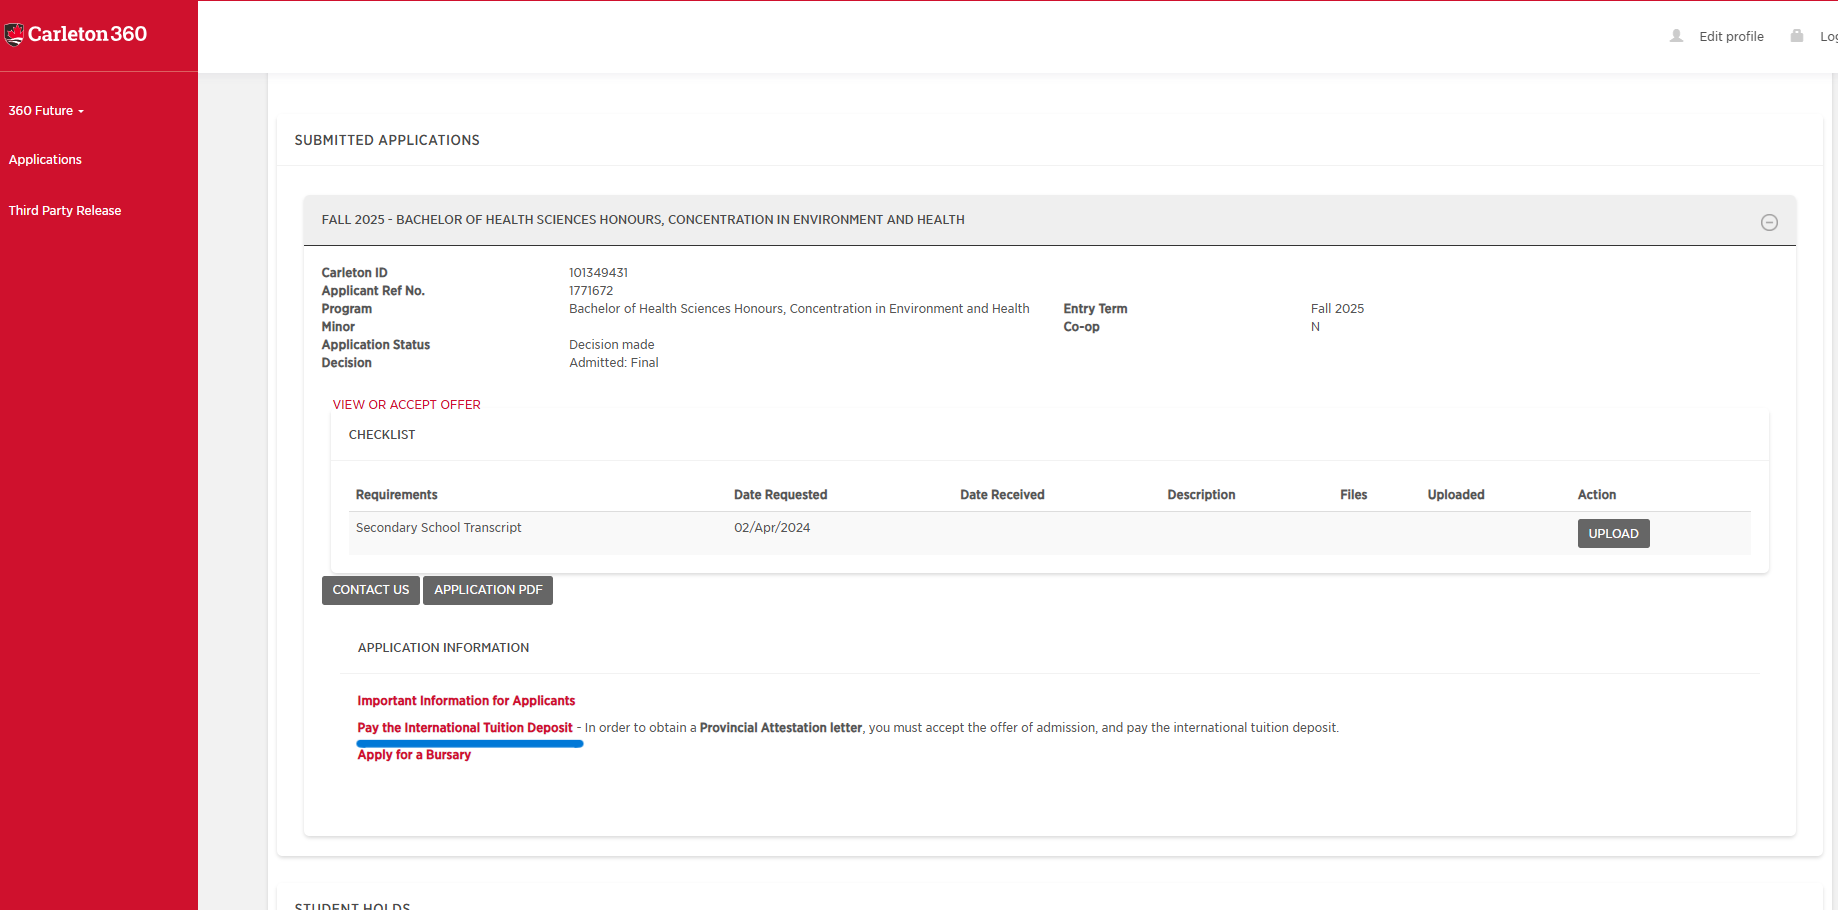The width and height of the screenshot is (1838, 910).
Task: Open the Application PDF button
Action: pyautogui.click(x=488, y=590)
